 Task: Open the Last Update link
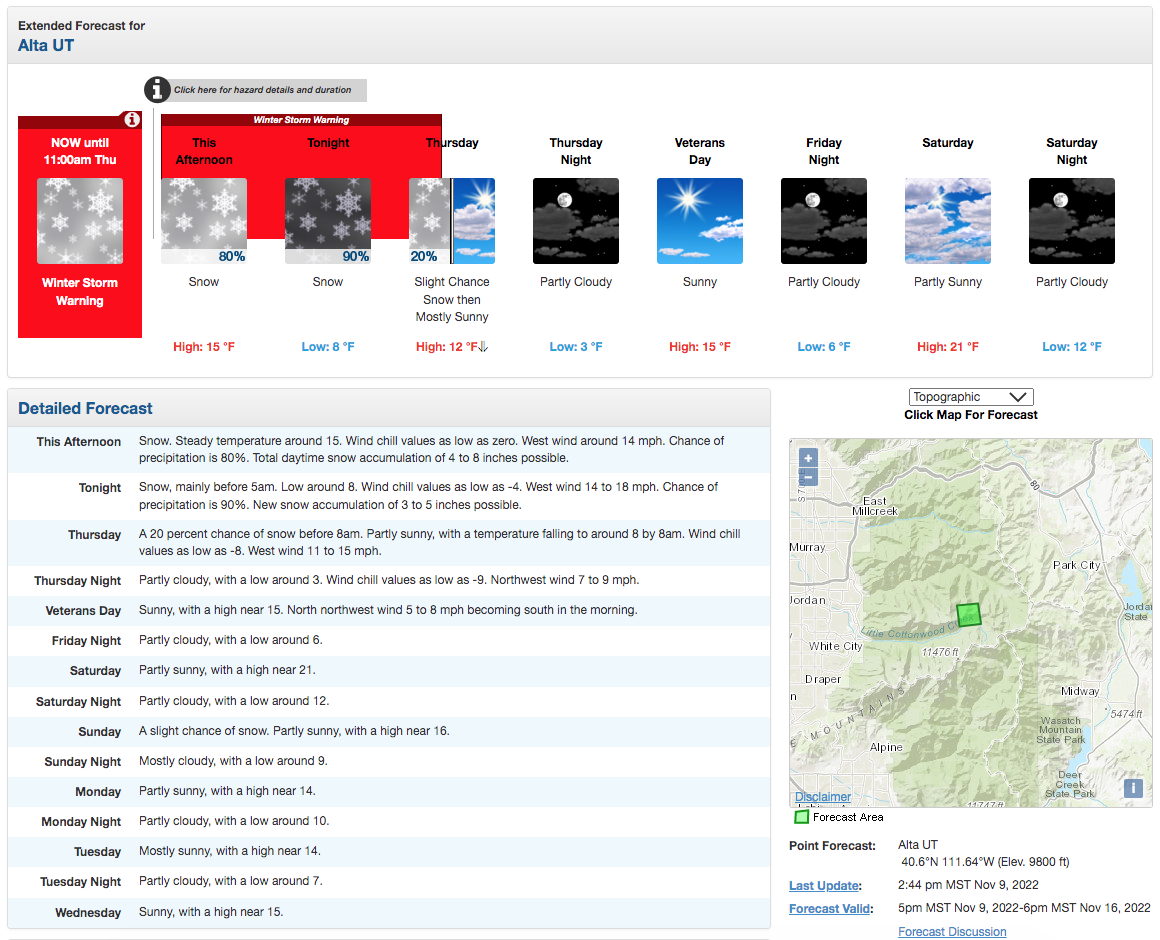point(825,885)
